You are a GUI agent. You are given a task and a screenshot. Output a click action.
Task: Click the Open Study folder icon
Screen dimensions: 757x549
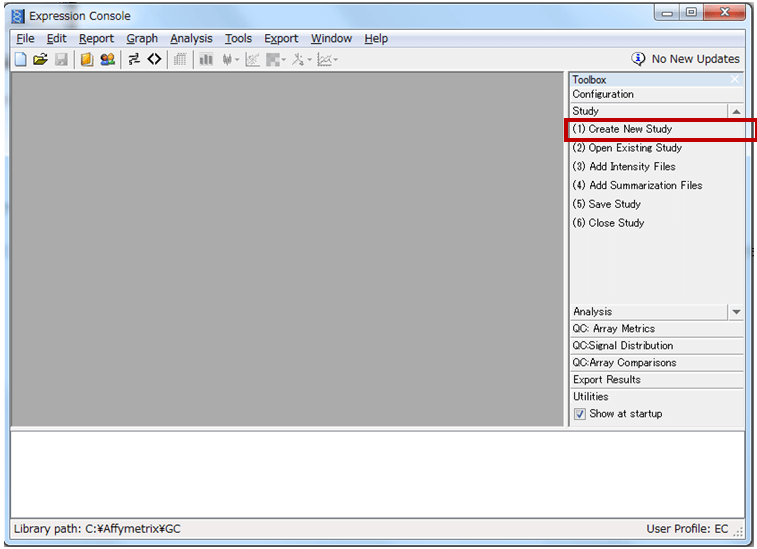pos(40,60)
